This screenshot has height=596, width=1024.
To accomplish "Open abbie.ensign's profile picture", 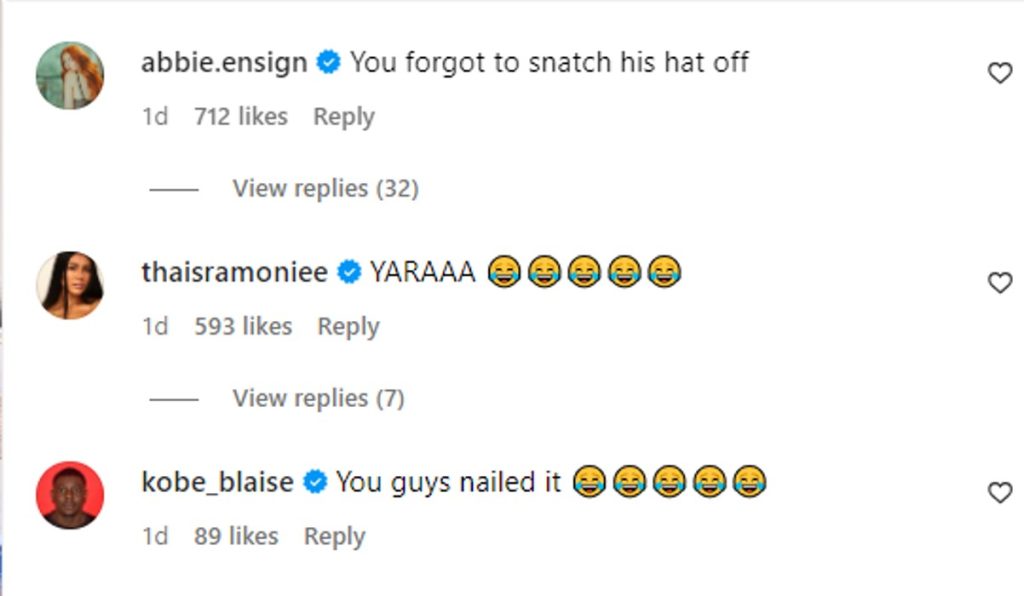I will click(70, 76).
